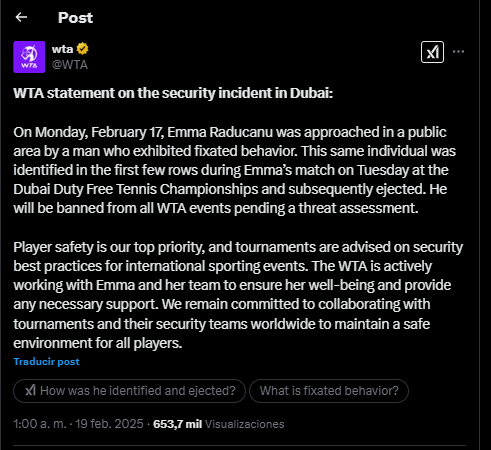Click the Grok icon inside the first suggestion chip

tap(30, 390)
